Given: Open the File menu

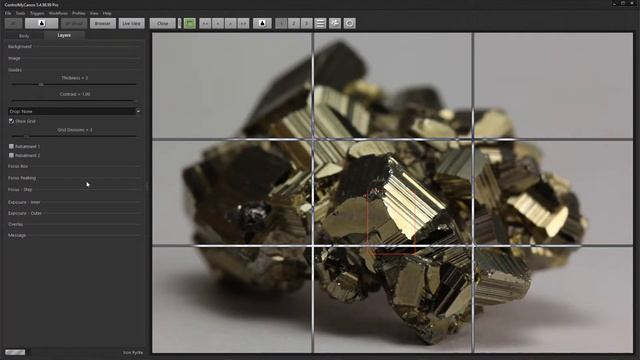Looking at the screenshot, I should (8, 13).
